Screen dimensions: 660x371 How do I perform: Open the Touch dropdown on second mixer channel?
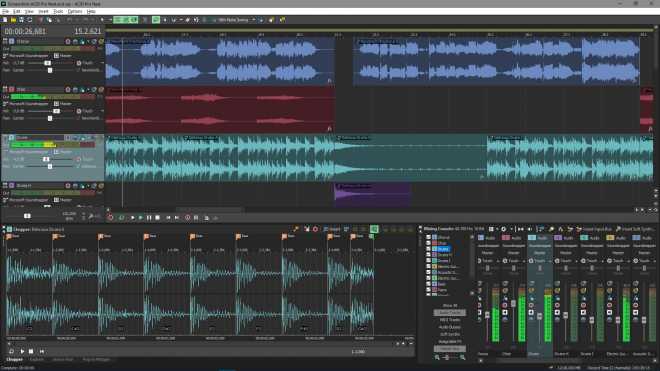pos(514,261)
